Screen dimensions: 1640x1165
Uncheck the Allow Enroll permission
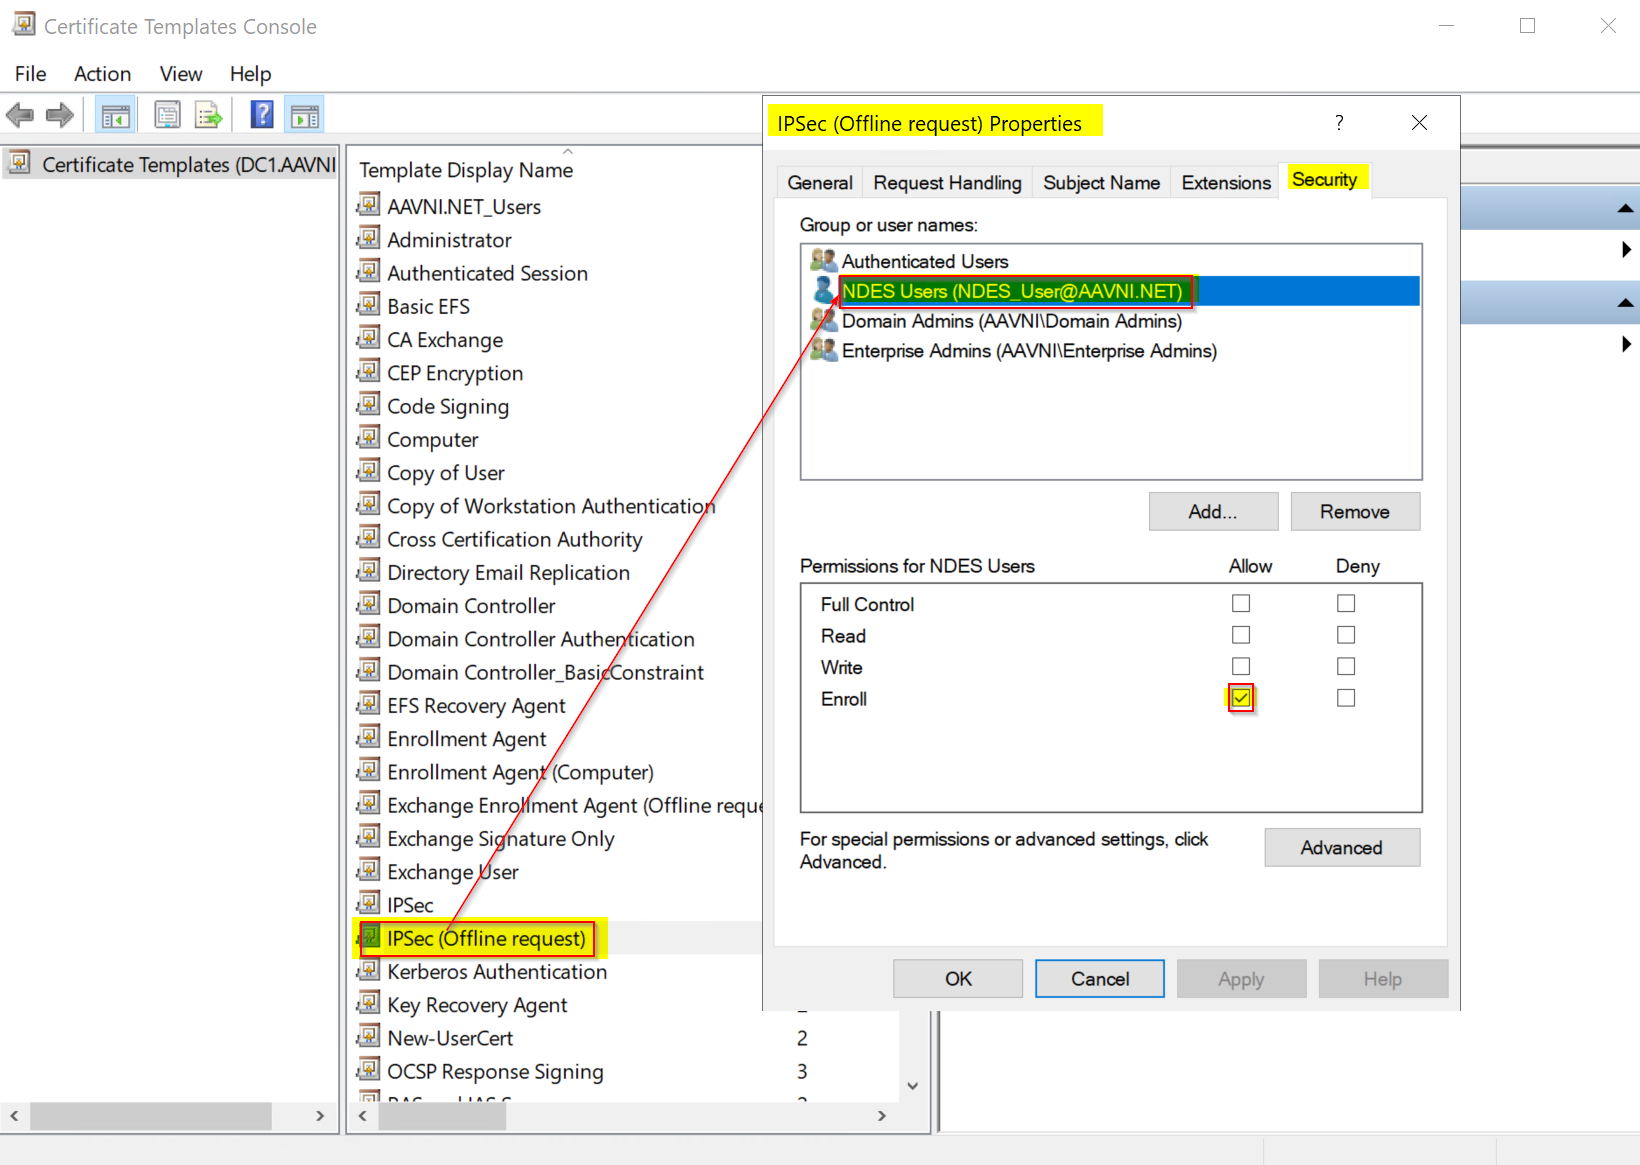click(1241, 698)
